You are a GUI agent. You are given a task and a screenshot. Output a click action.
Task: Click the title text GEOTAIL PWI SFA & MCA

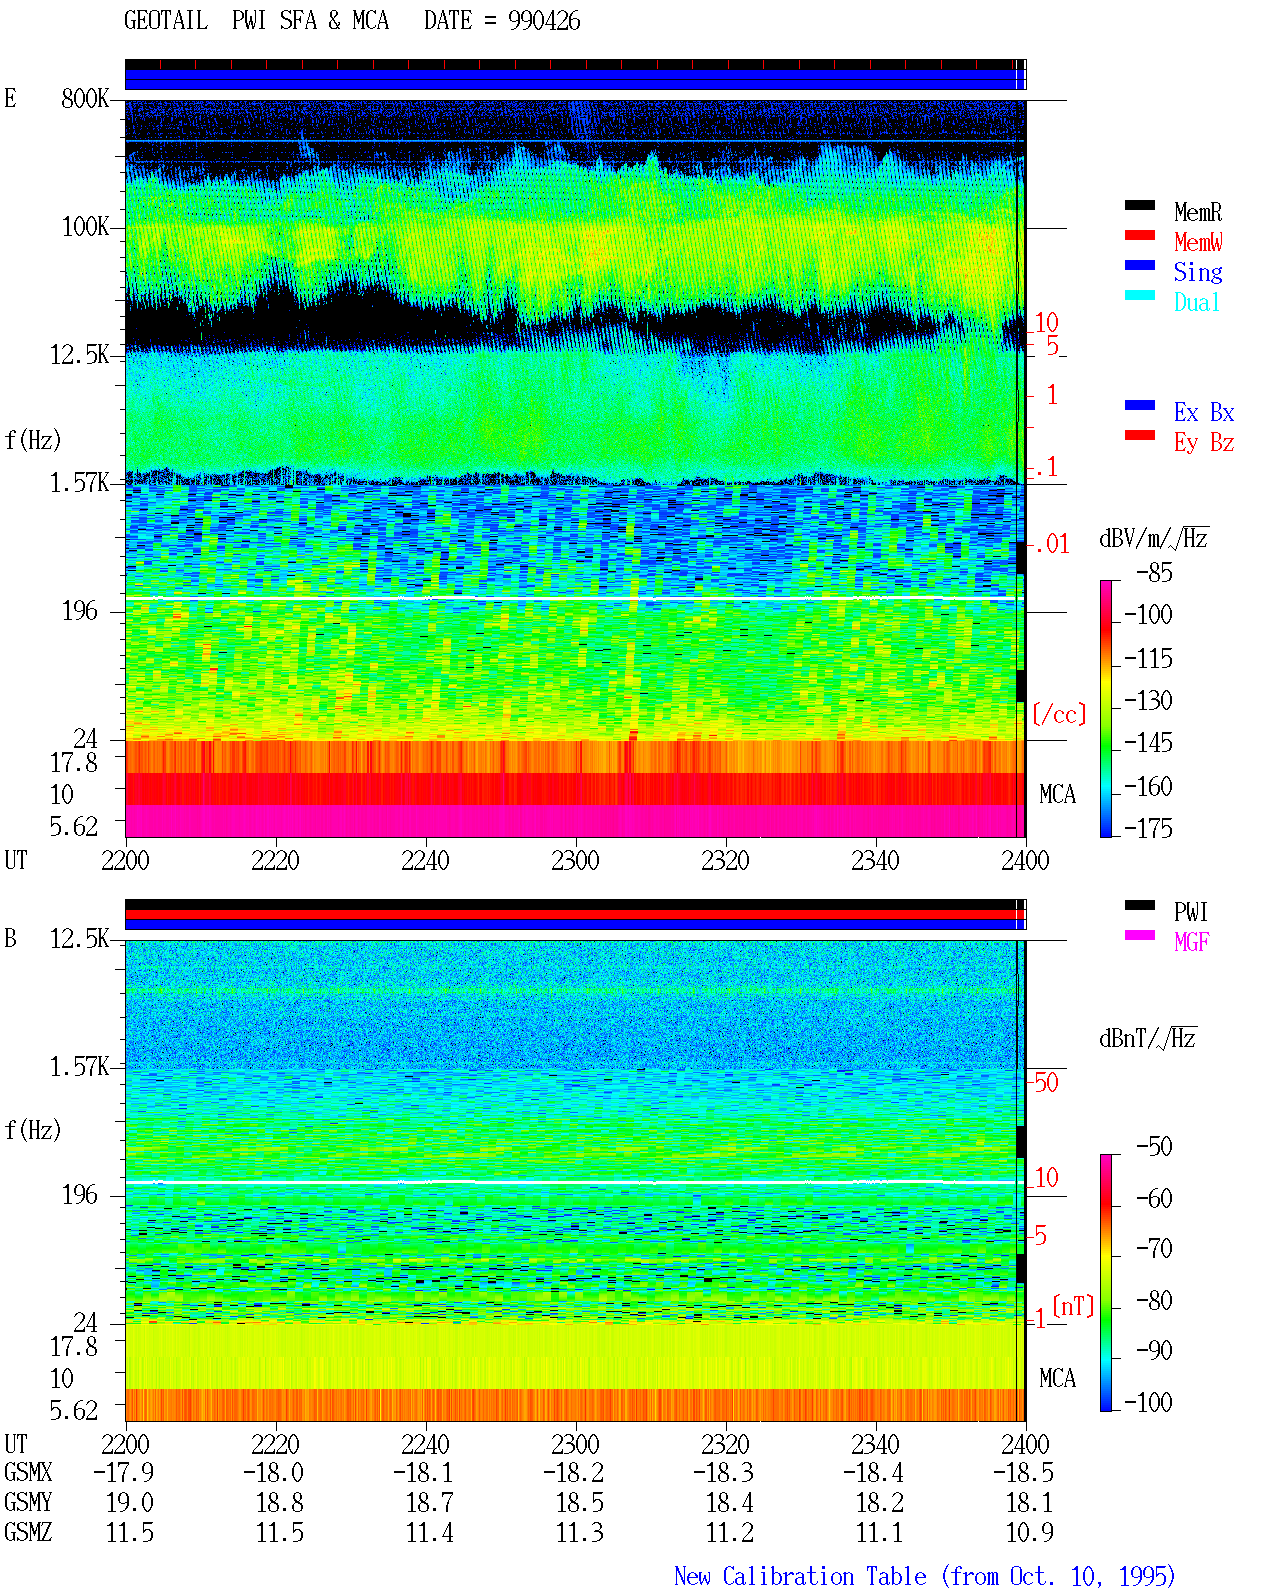pos(256,21)
